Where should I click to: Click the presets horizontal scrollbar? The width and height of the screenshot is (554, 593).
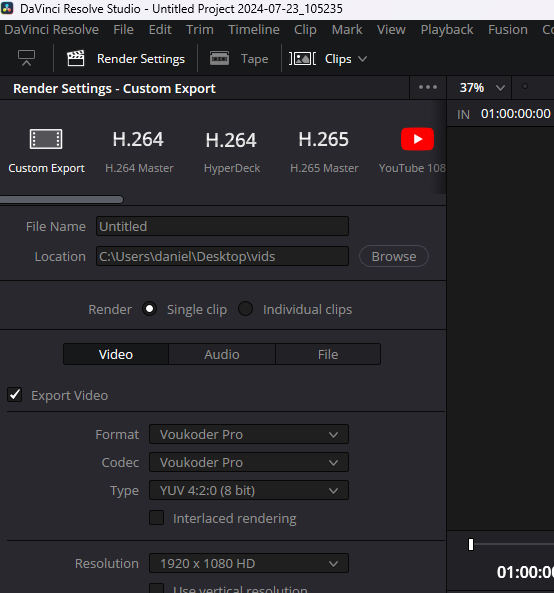click(62, 199)
